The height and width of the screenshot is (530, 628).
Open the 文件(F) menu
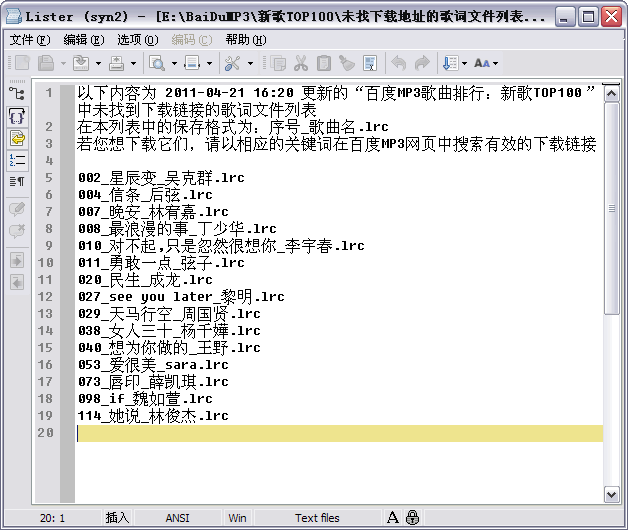tap(30, 40)
